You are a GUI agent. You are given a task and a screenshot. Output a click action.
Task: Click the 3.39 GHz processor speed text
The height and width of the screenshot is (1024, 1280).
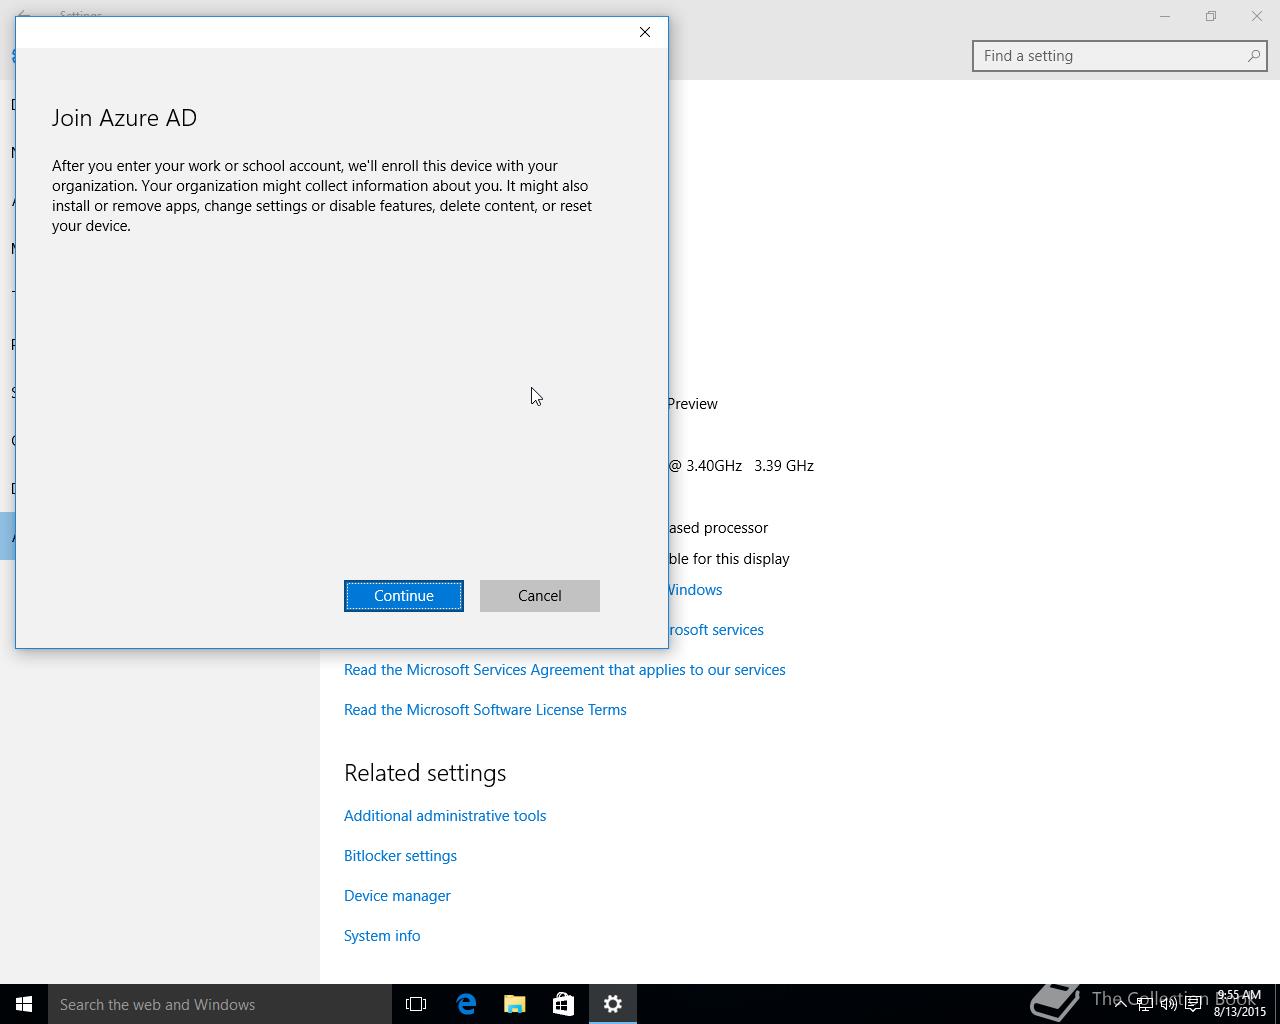[x=784, y=466]
